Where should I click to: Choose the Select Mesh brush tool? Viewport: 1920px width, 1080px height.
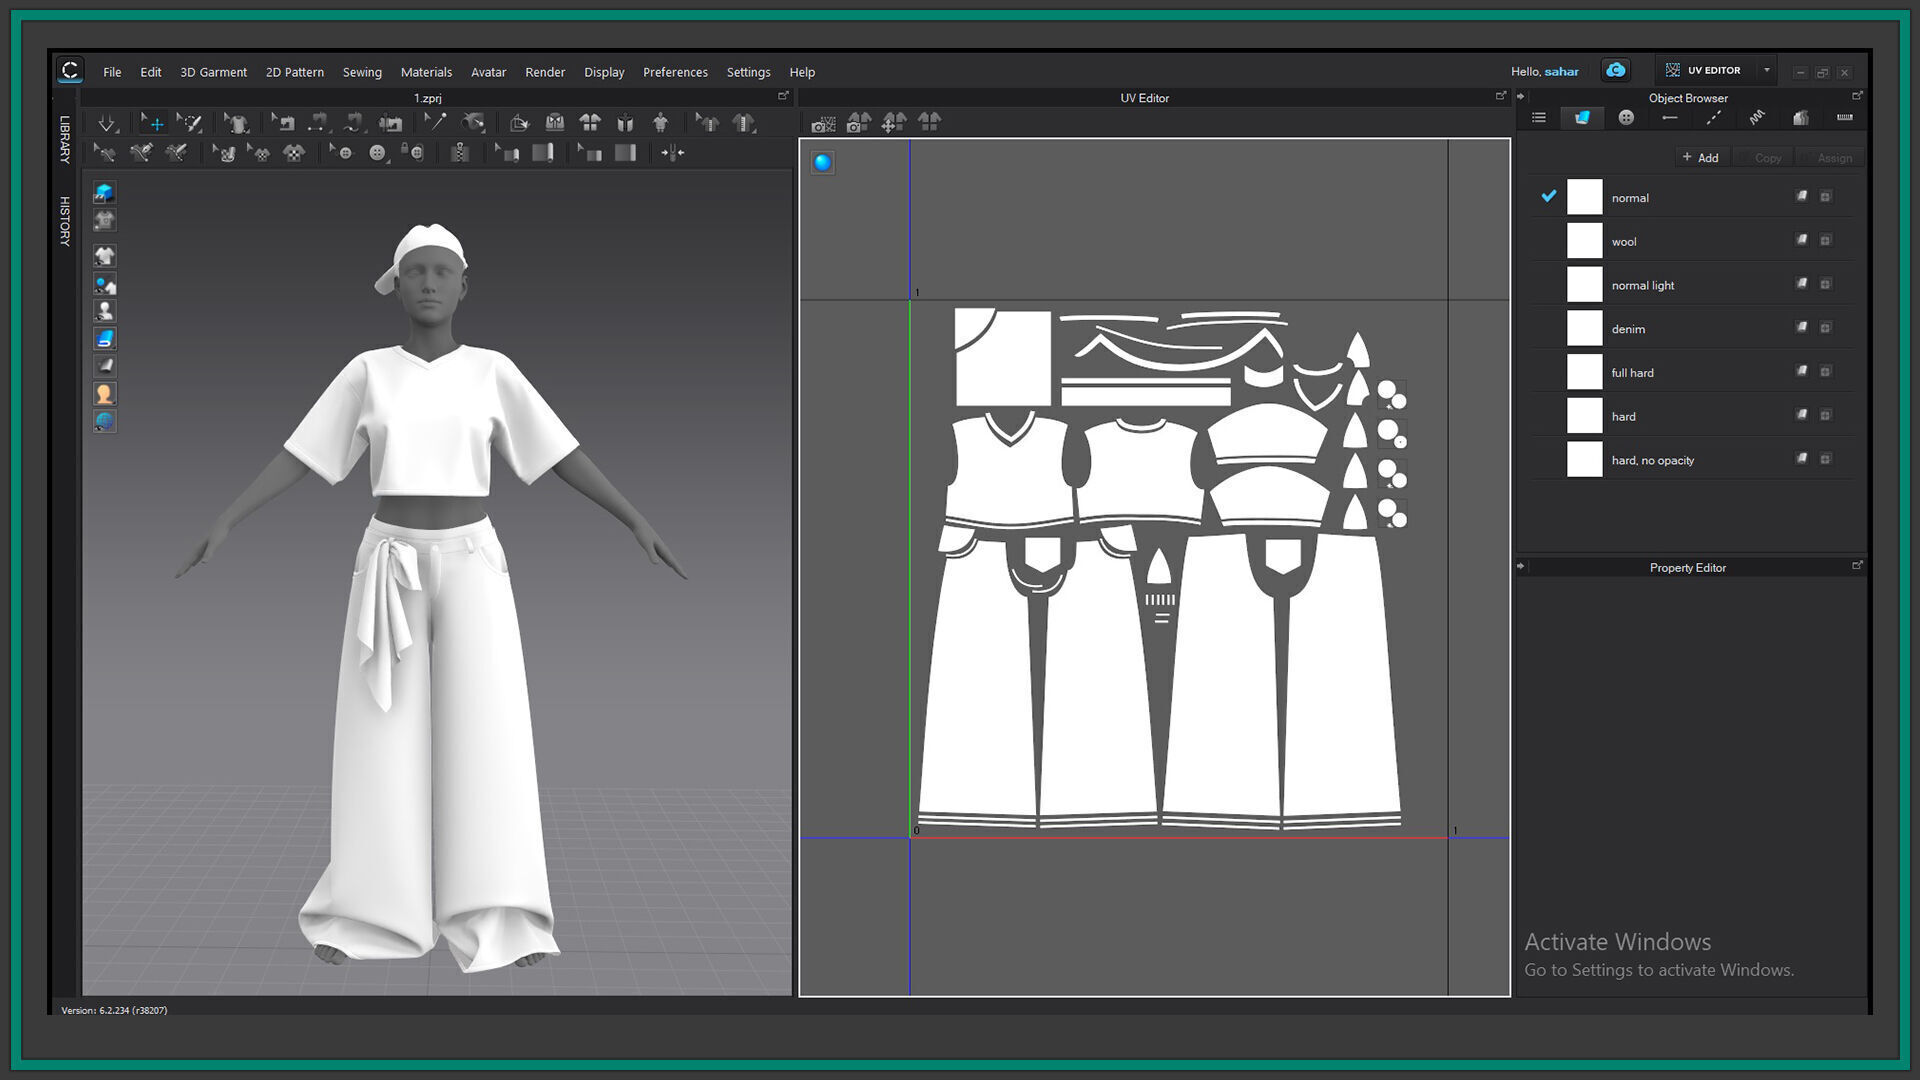189,123
